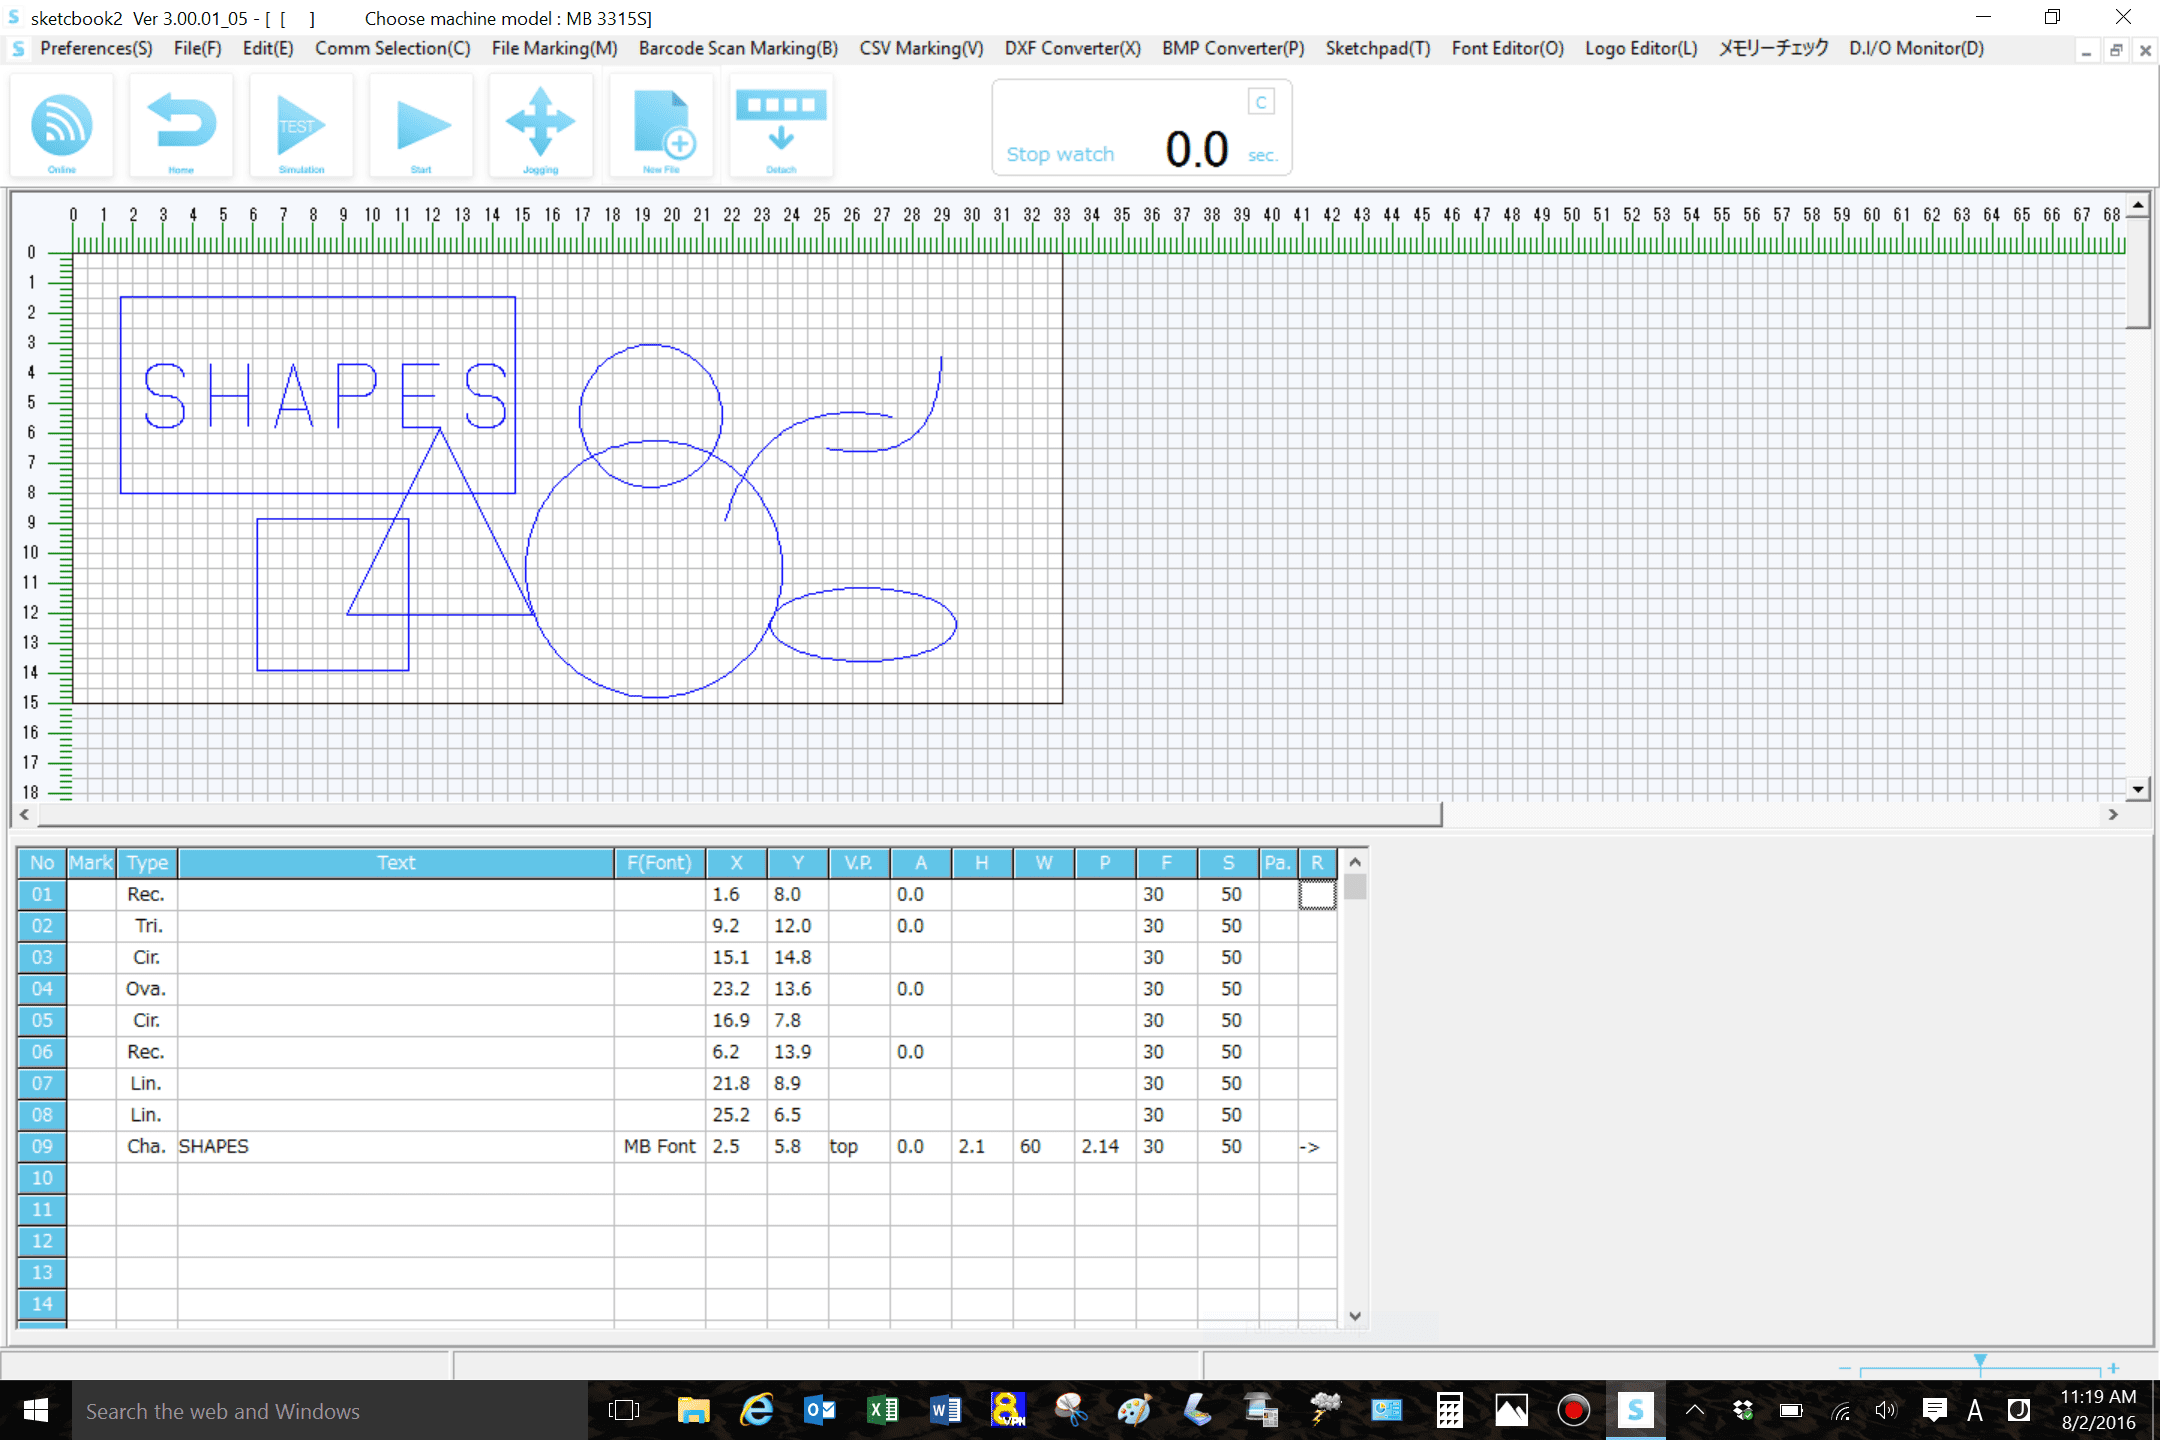Screen dimensions: 2160x1440
Task: Open Sketchpad(T) menu
Action: pyautogui.click(x=1377, y=48)
